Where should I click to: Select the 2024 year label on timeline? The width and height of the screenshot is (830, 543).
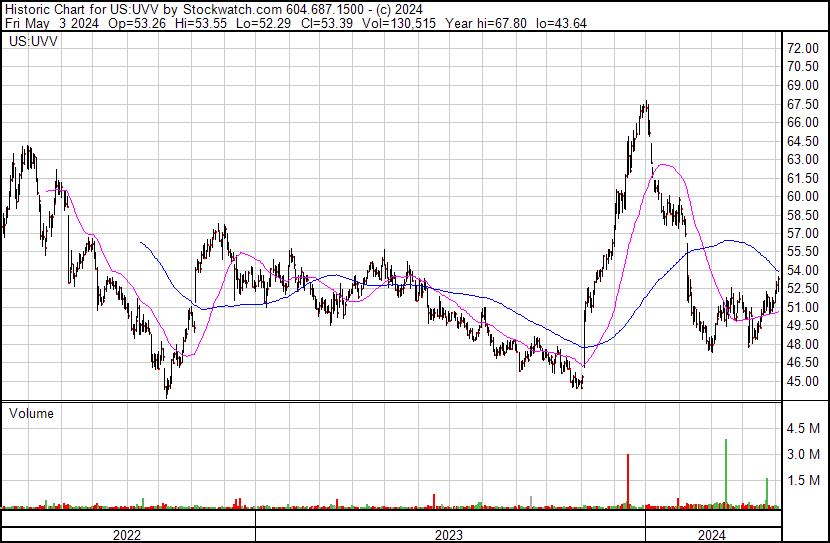pyautogui.click(x=712, y=535)
